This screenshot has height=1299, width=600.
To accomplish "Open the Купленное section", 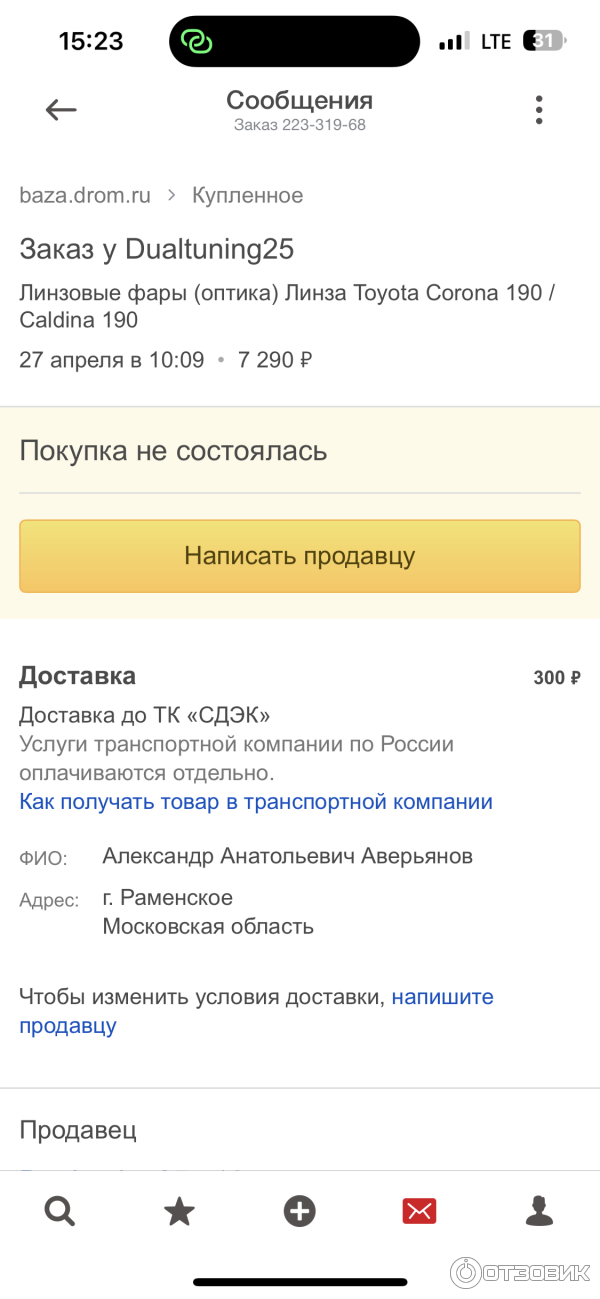I will 248,195.
